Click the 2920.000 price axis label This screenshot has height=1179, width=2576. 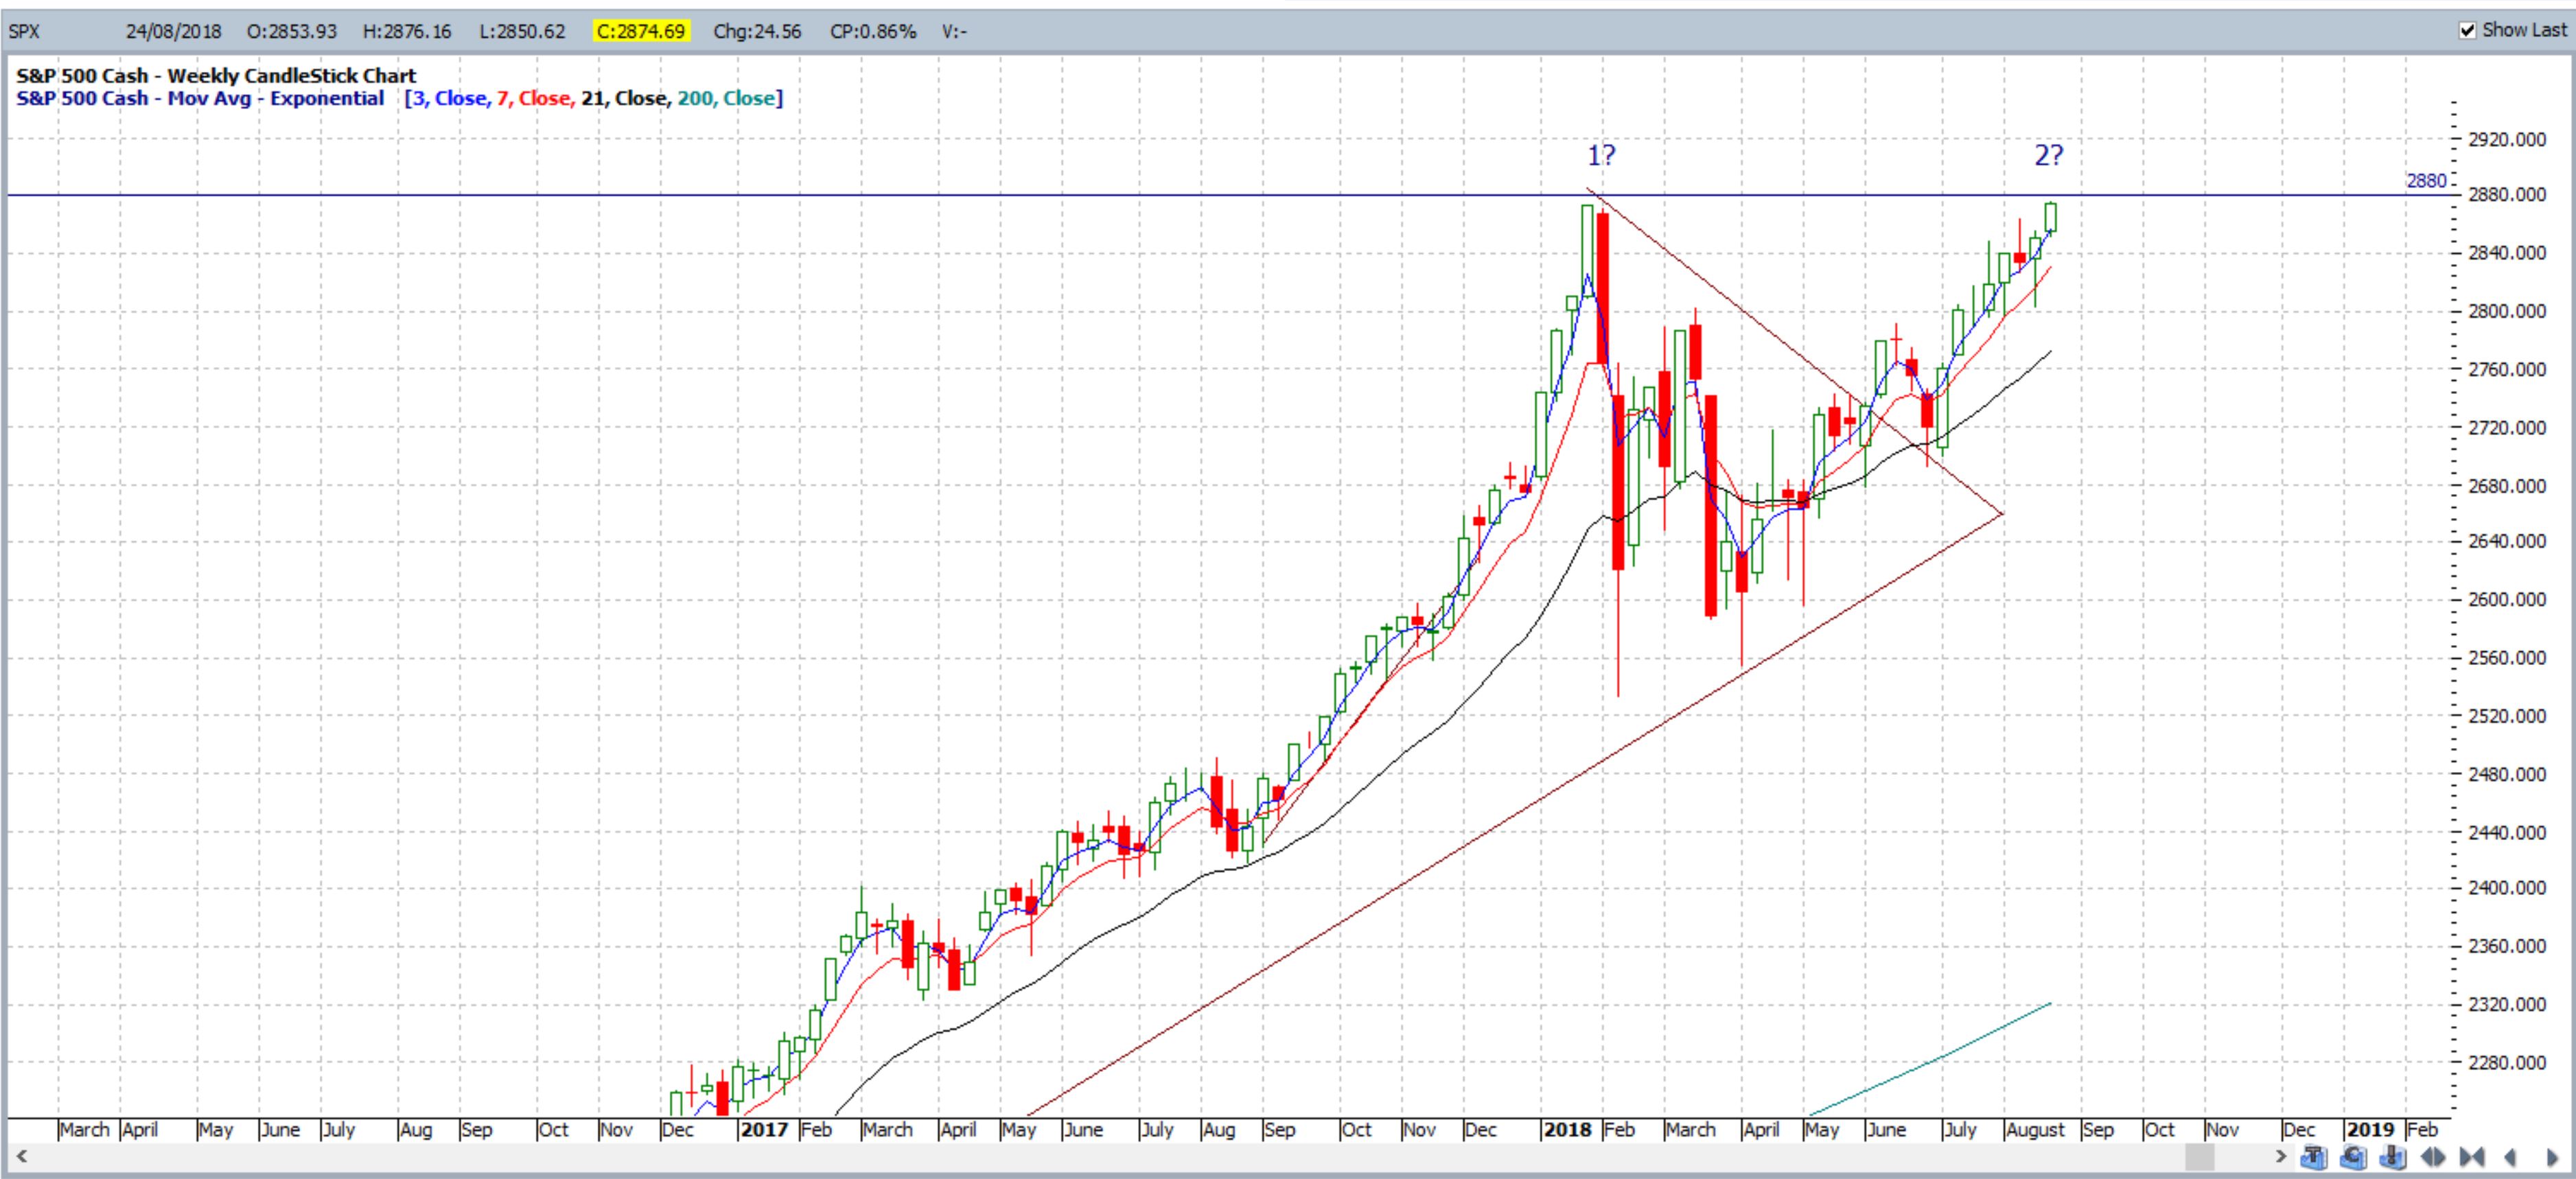click(x=2507, y=140)
